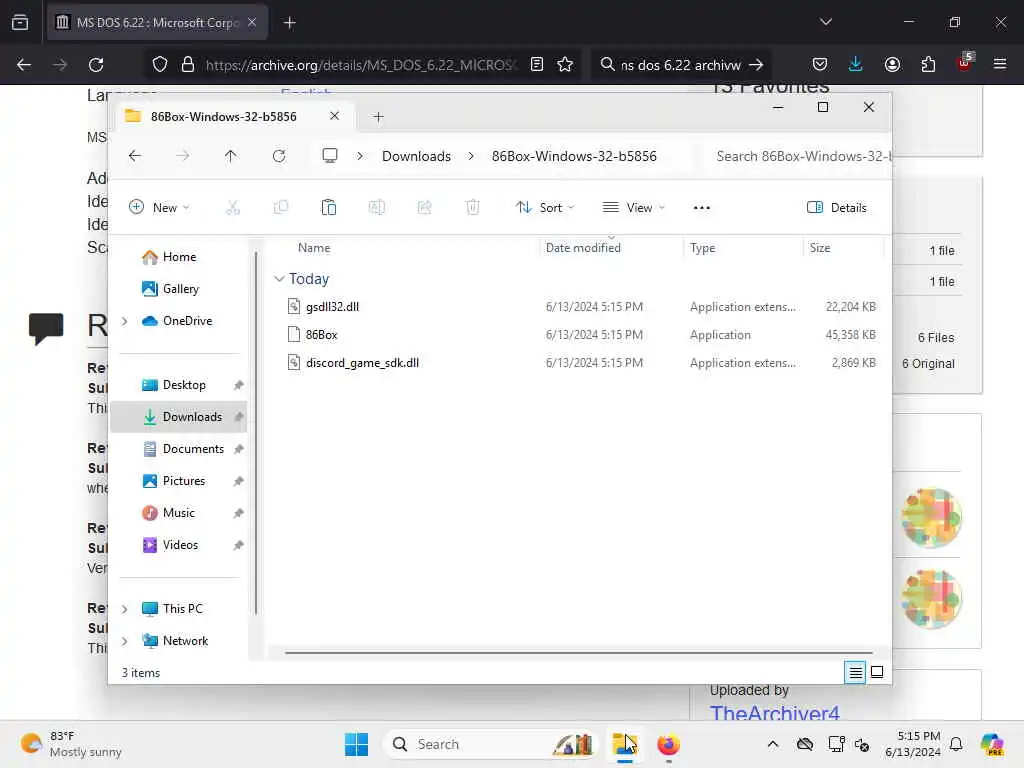Viewport: 1024px width, 768px height.
Task: Switch to large thumbnails view icon
Action: [877, 672]
